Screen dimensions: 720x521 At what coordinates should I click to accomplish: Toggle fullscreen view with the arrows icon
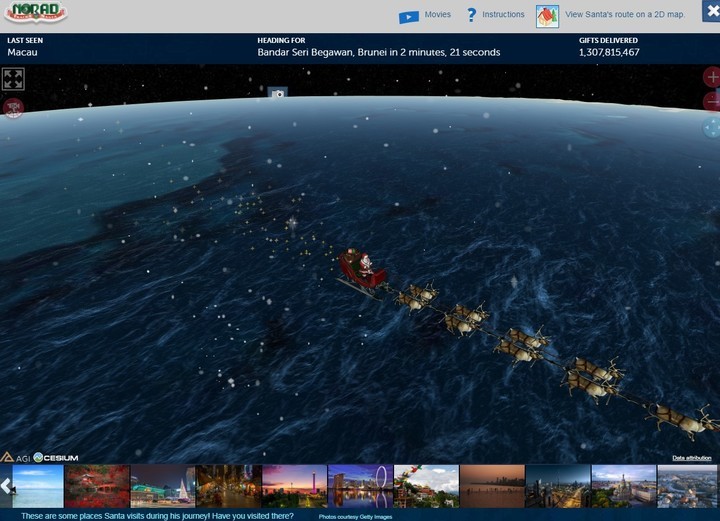(13, 79)
